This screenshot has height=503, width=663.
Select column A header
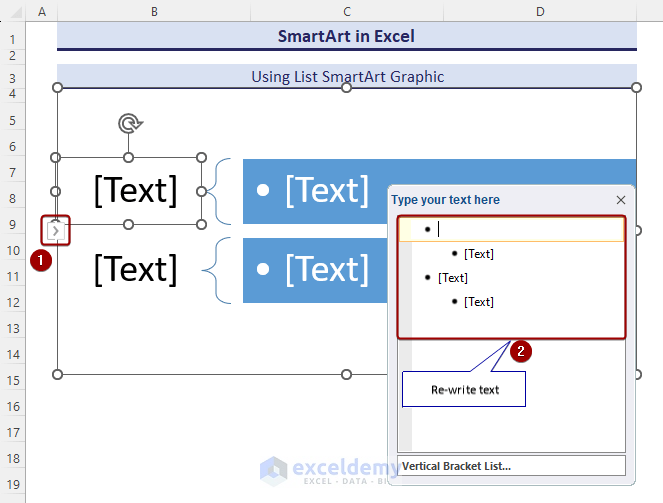[41, 11]
